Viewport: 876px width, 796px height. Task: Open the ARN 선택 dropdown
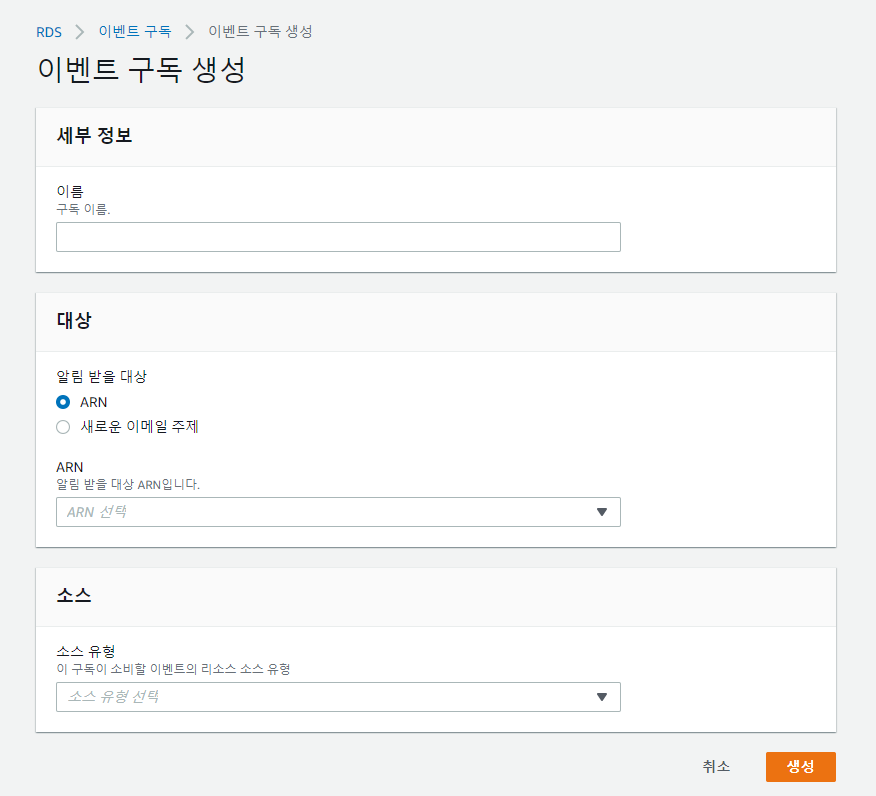(x=338, y=512)
